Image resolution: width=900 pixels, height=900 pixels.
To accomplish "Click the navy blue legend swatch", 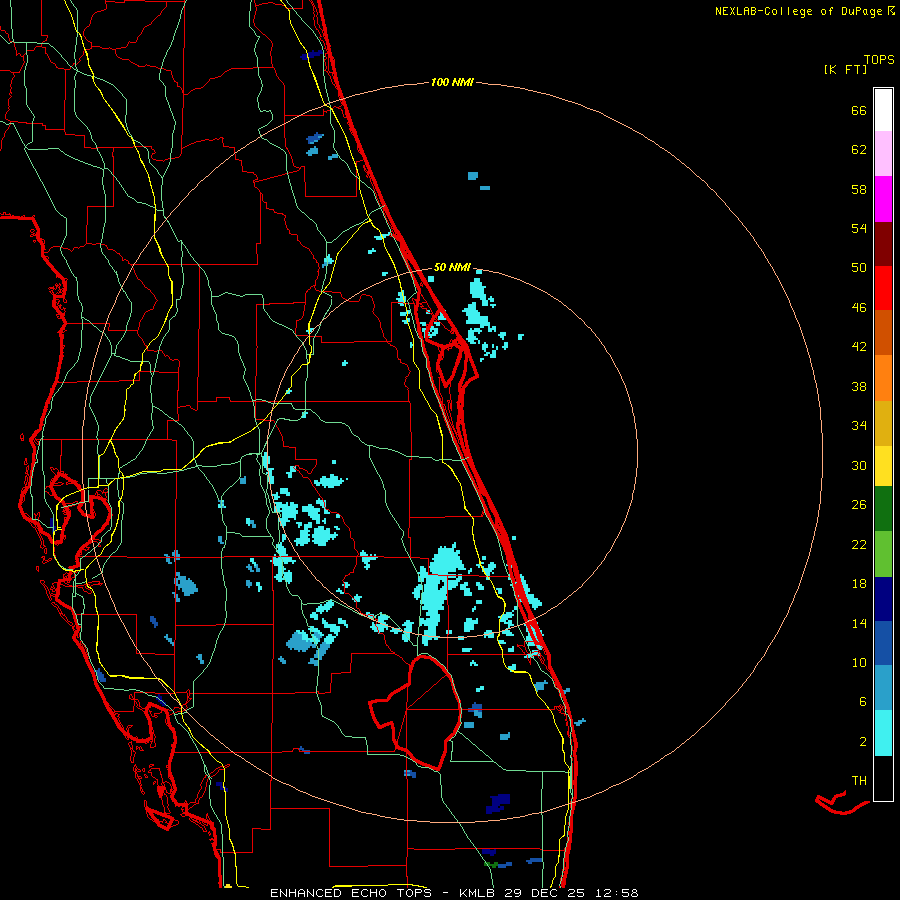I will (883, 599).
